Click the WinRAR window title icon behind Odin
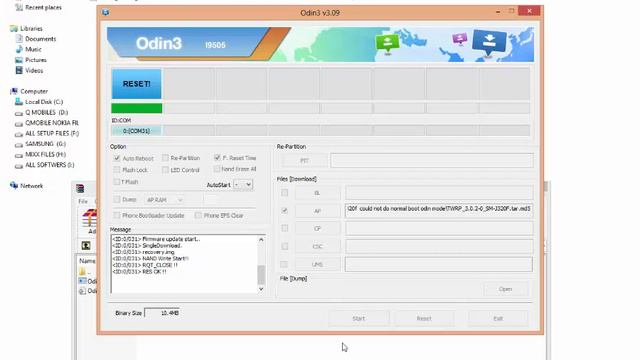The width and height of the screenshot is (640, 360). 80,188
